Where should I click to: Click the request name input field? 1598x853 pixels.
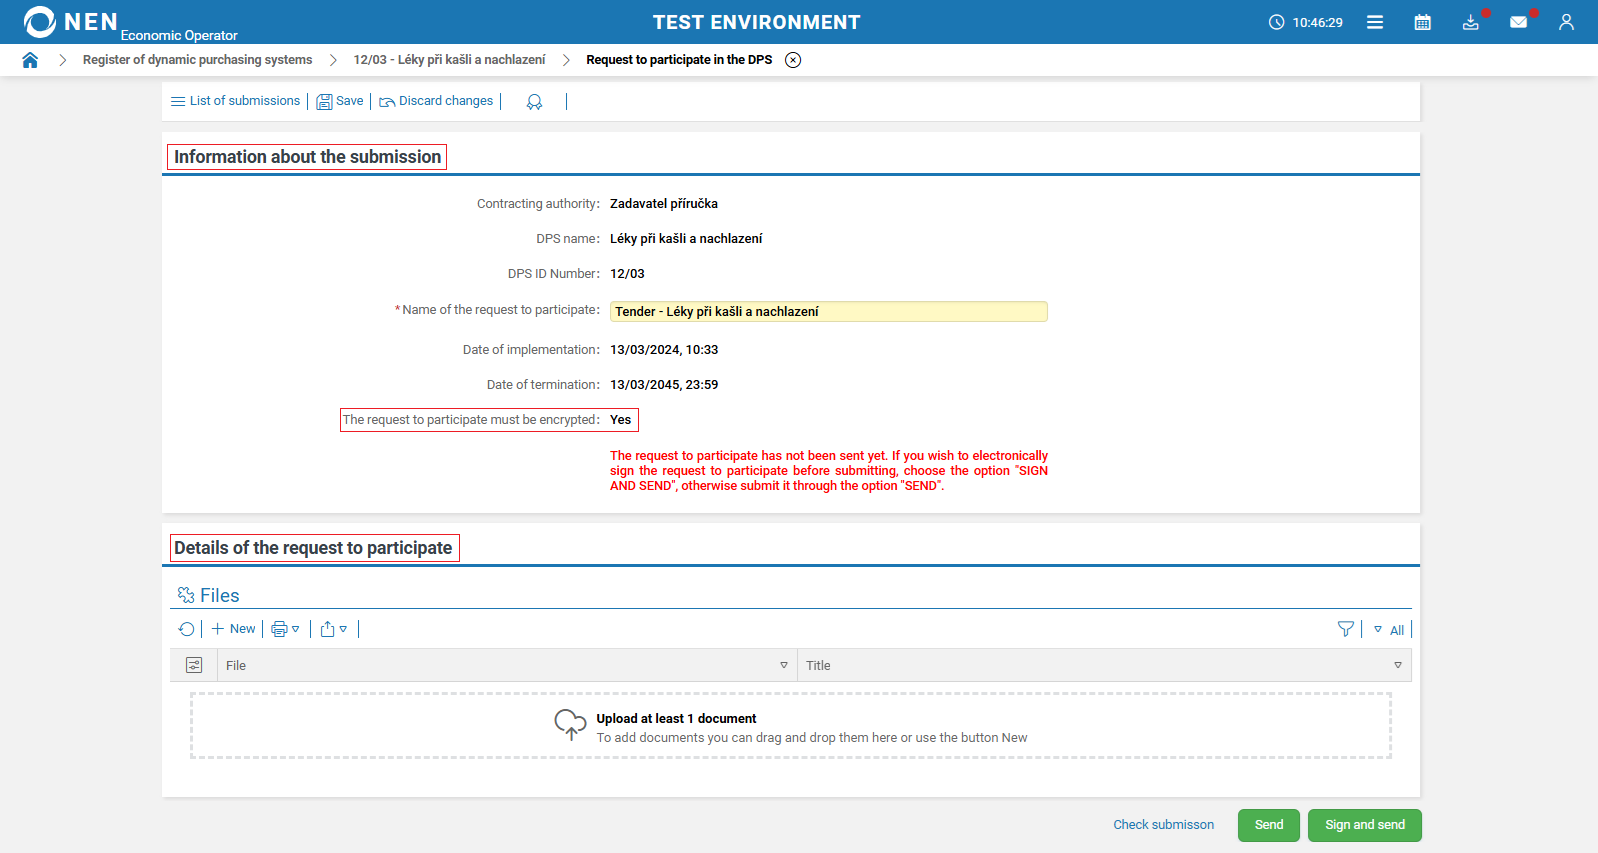click(828, 312)
